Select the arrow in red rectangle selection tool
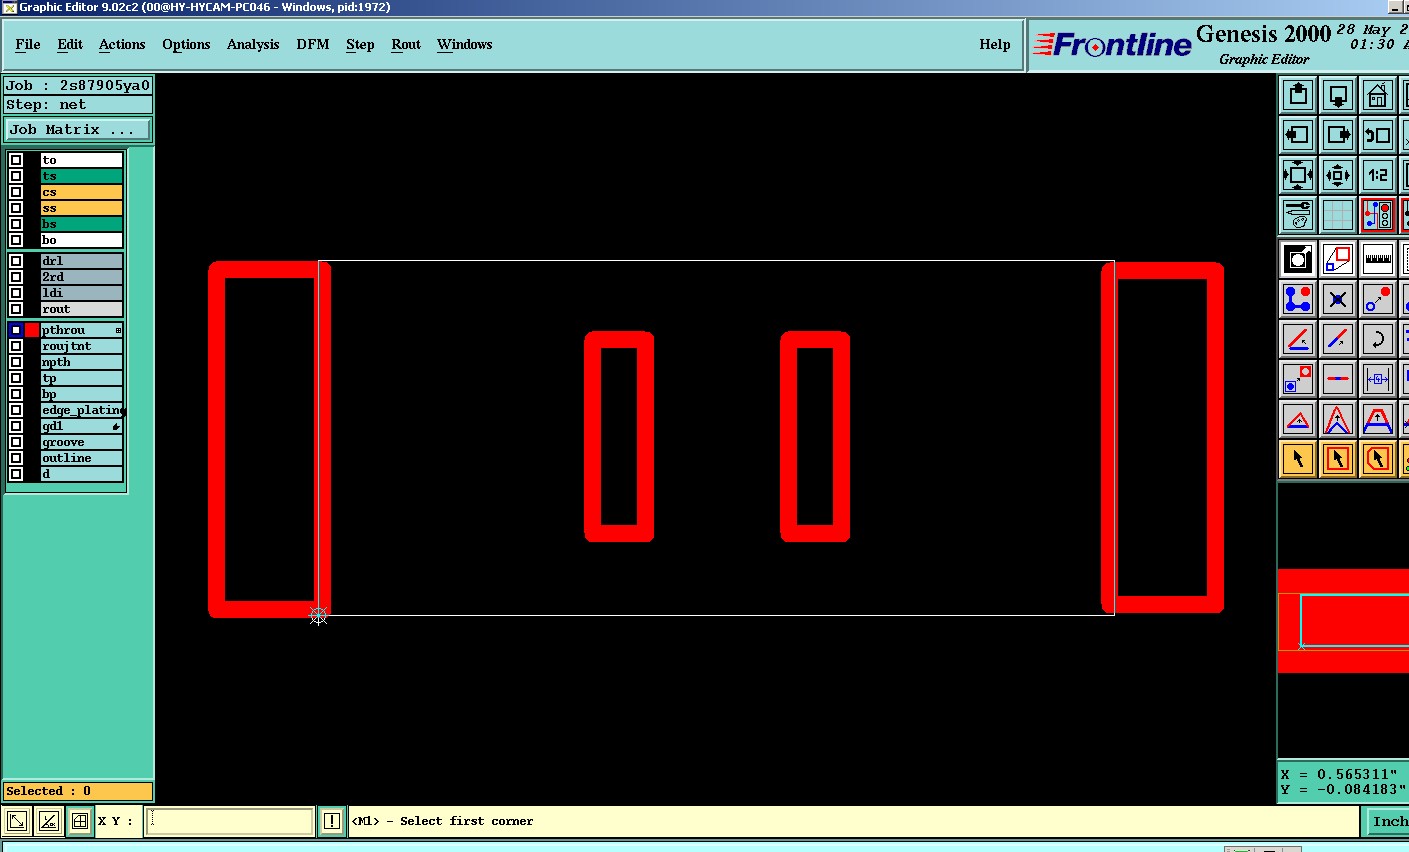The image size is (1409, 852). pos(1338,459)
